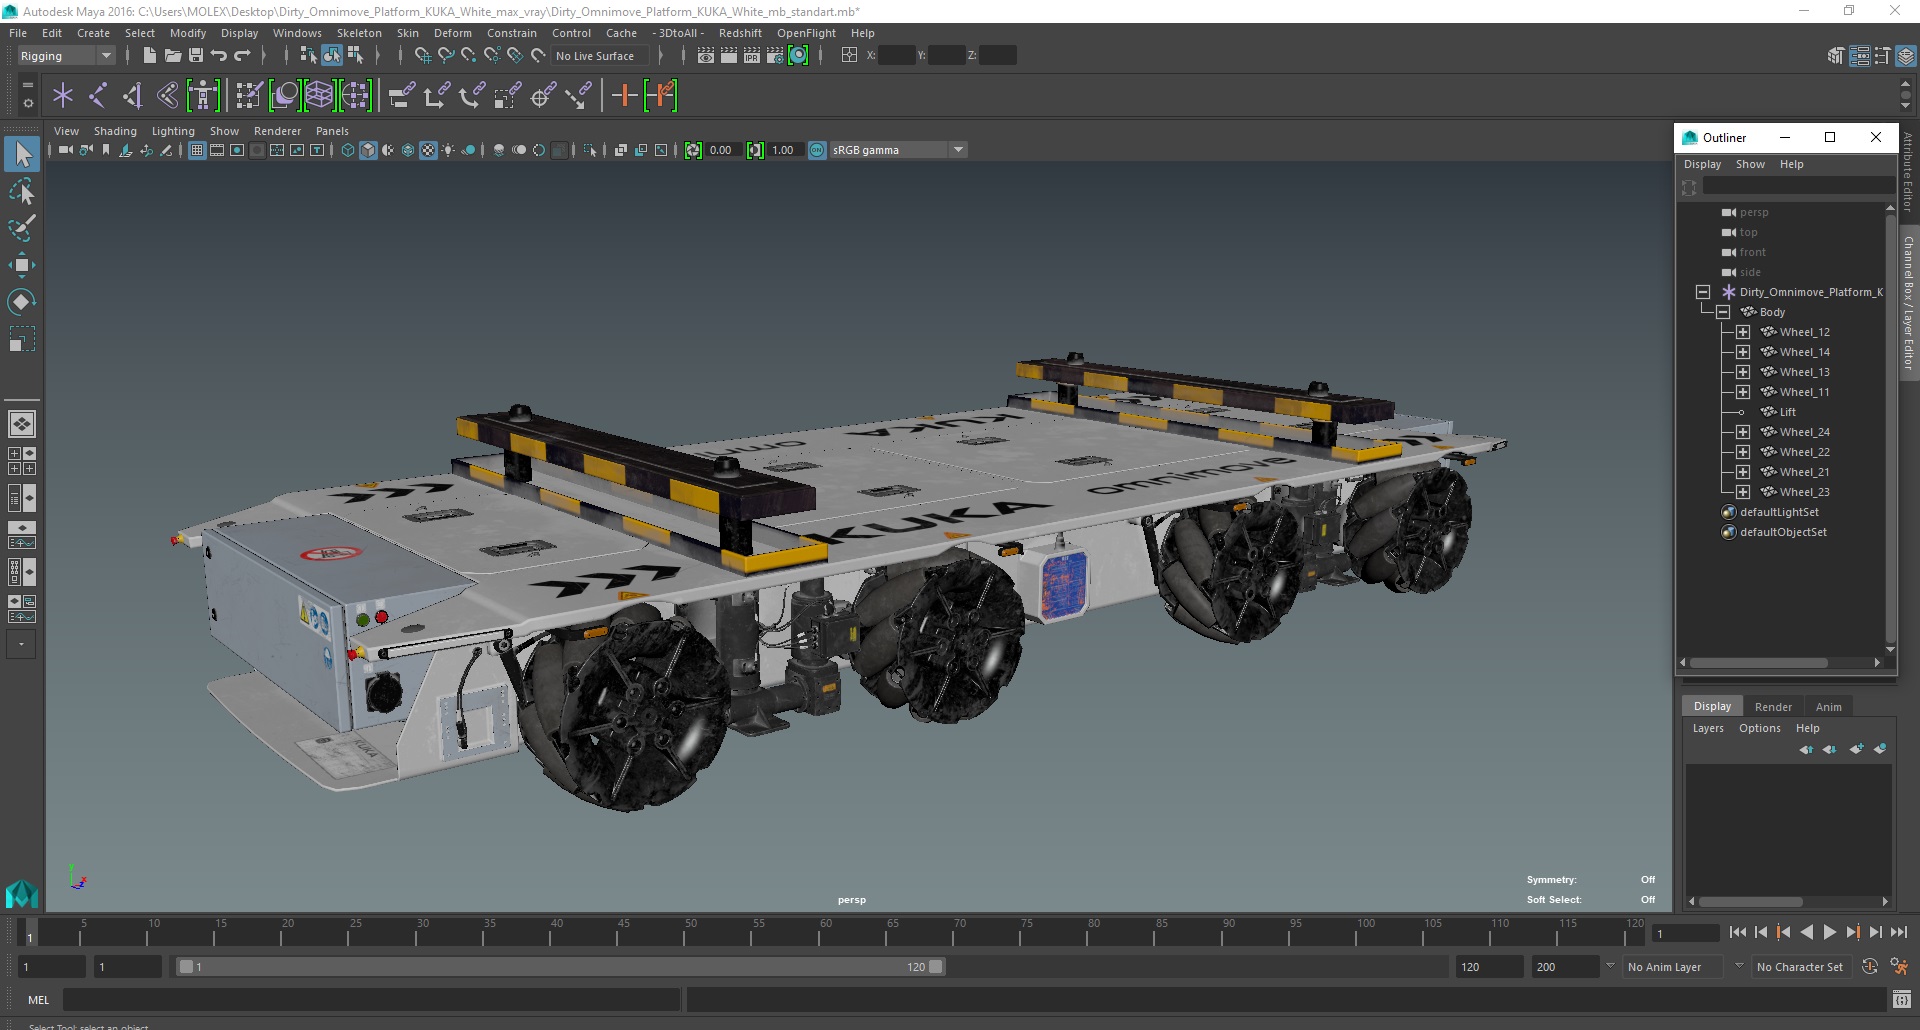Play the animation backwards
Screen dimensions: 1920x1030
1807,932
